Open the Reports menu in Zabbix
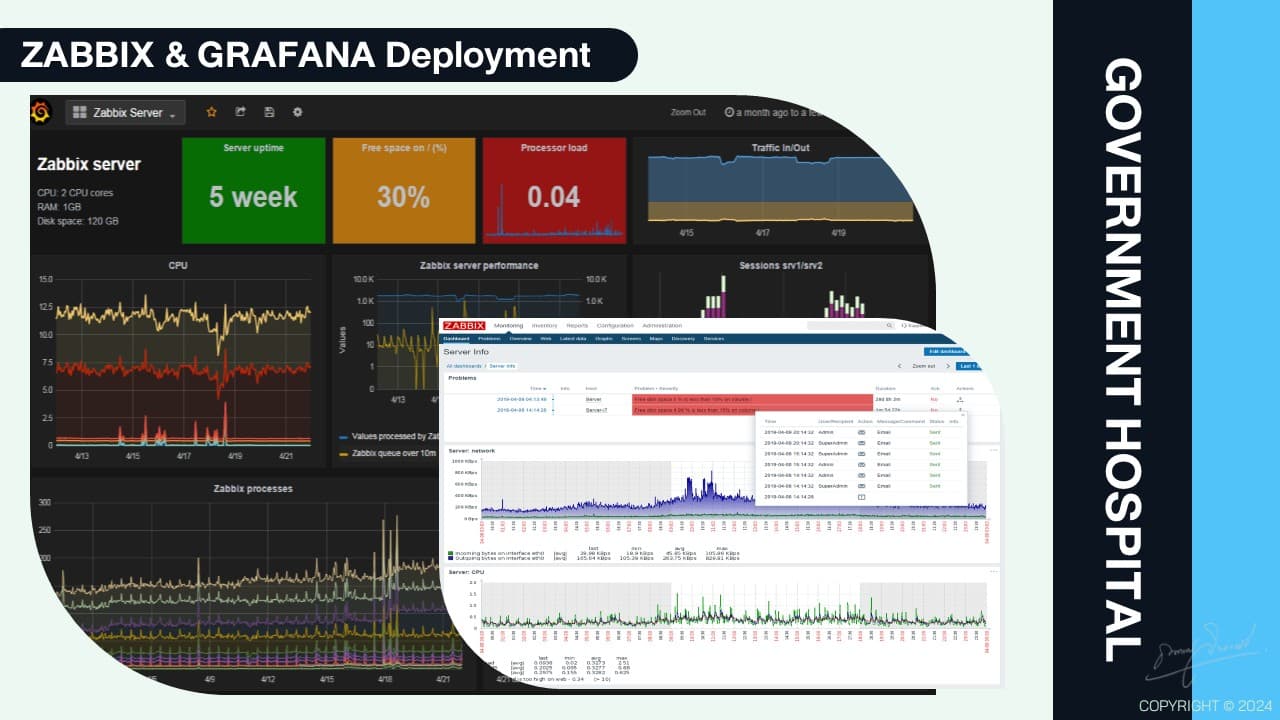Image resolution: width=1280 pixels, height=720 pixels. [577, 325]
